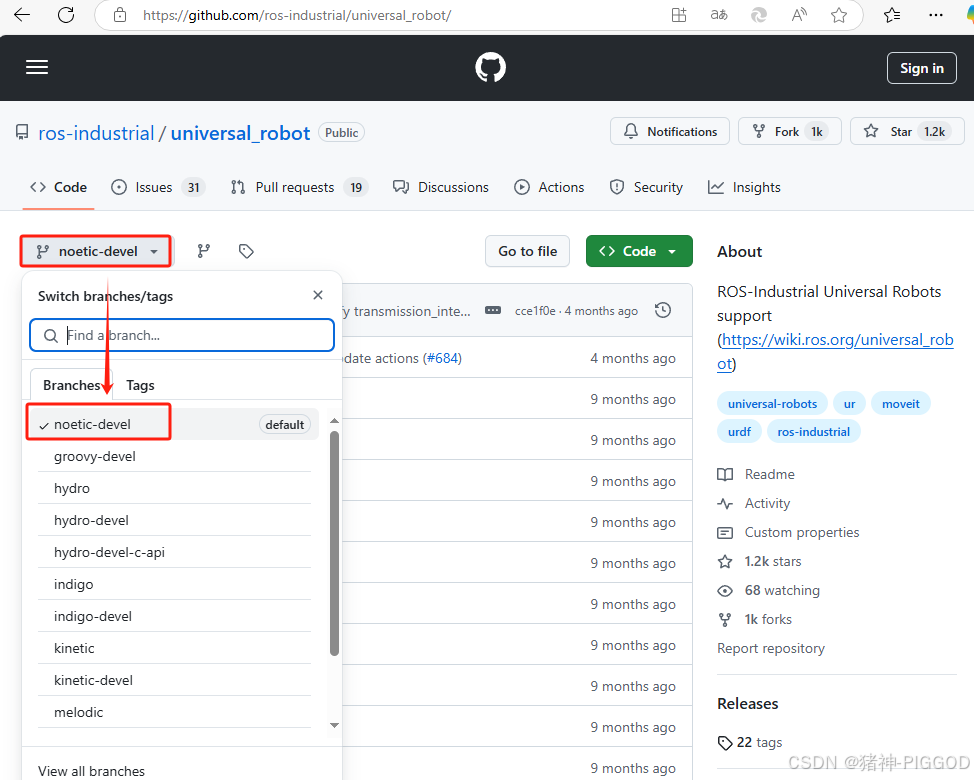Select the groovy-devel branch
Viewport: 974px width, 780px height.
pos(174,456)
